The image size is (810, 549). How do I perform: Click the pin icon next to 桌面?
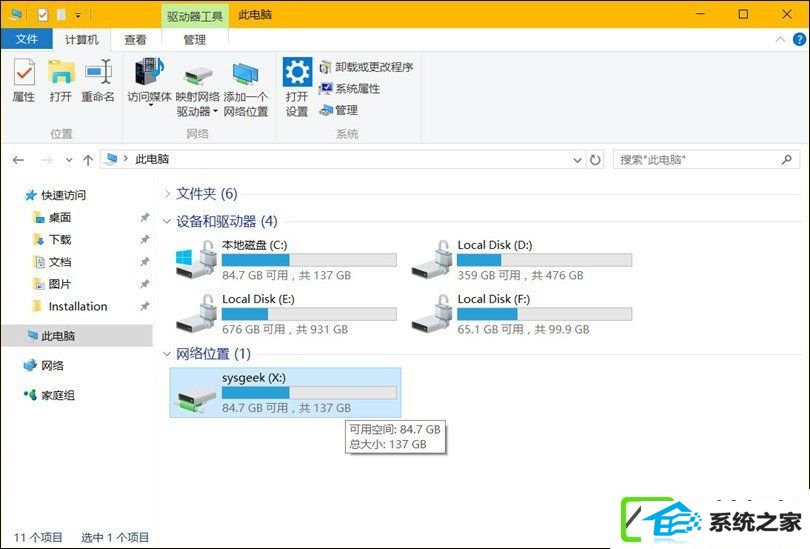click(145, 217)
